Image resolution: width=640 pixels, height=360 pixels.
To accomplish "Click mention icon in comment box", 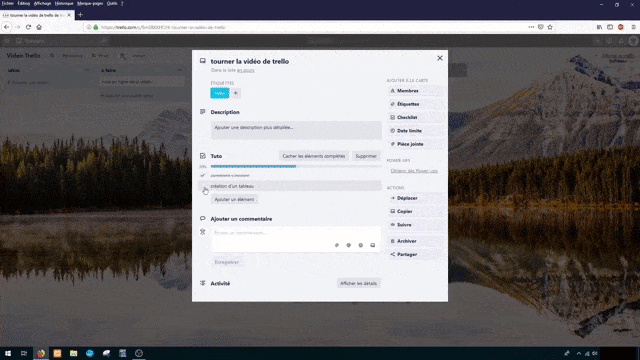I will [349, 245].
